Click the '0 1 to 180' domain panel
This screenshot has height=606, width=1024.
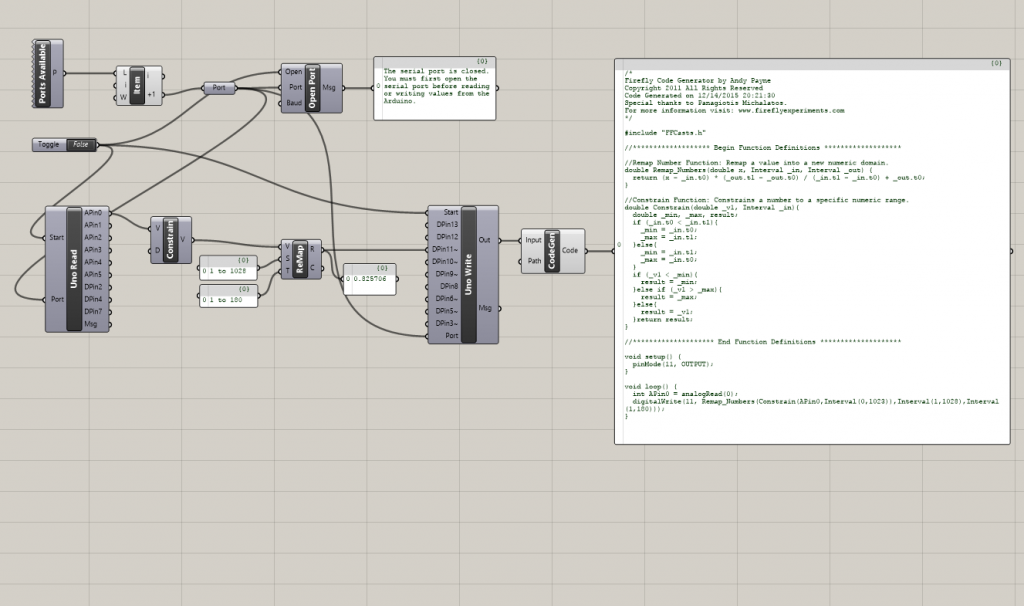click(228, 297)
